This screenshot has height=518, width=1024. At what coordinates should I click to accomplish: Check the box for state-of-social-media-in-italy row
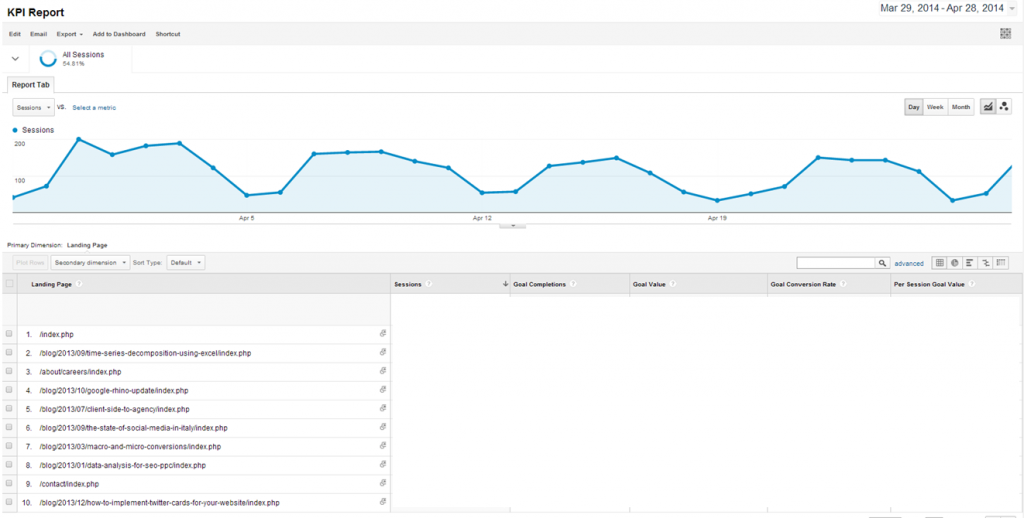(x=9, y=427)
